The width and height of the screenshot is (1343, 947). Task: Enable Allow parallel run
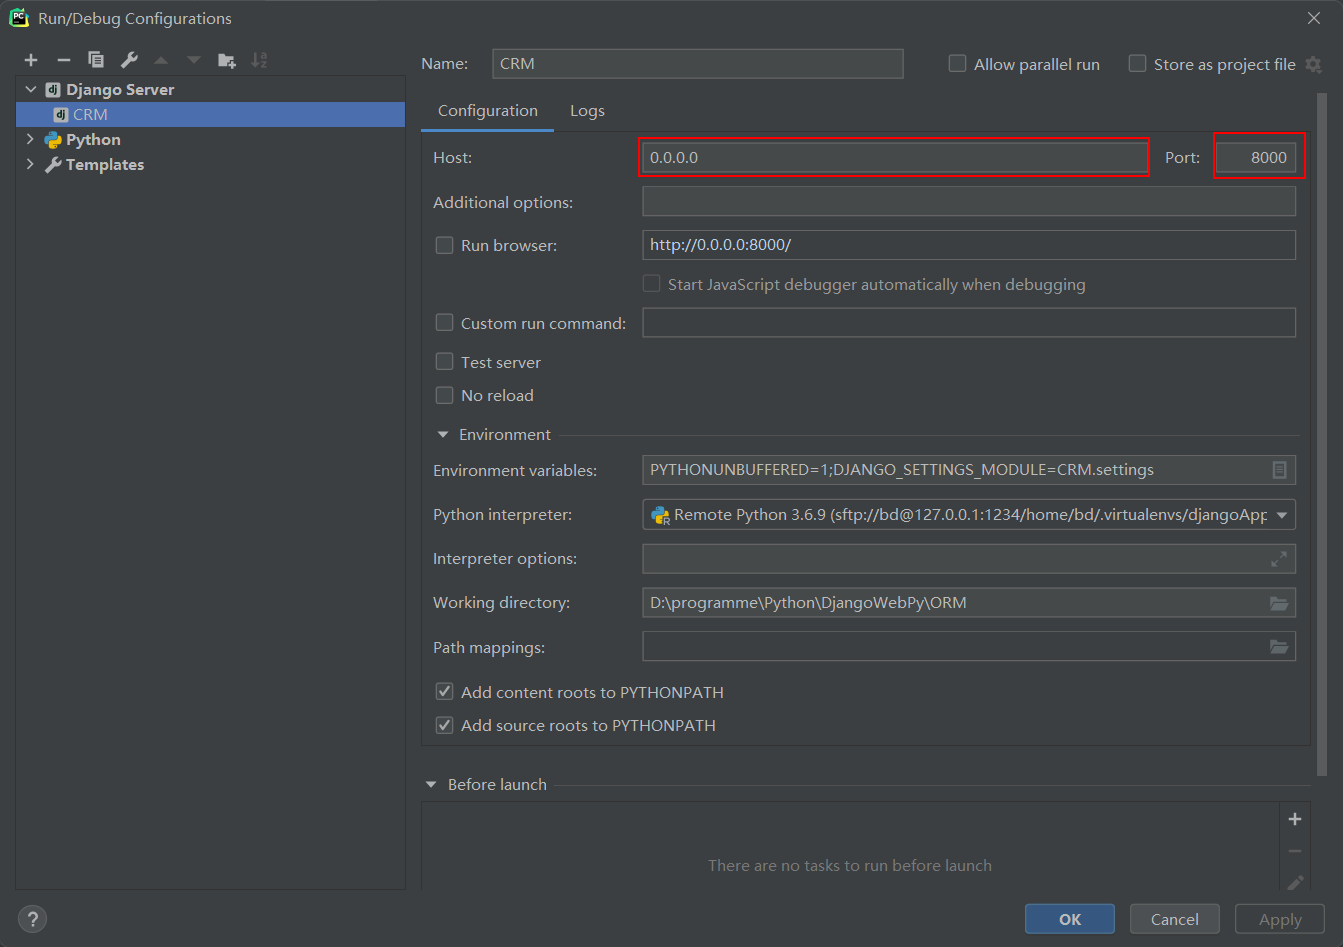[957, 64]
